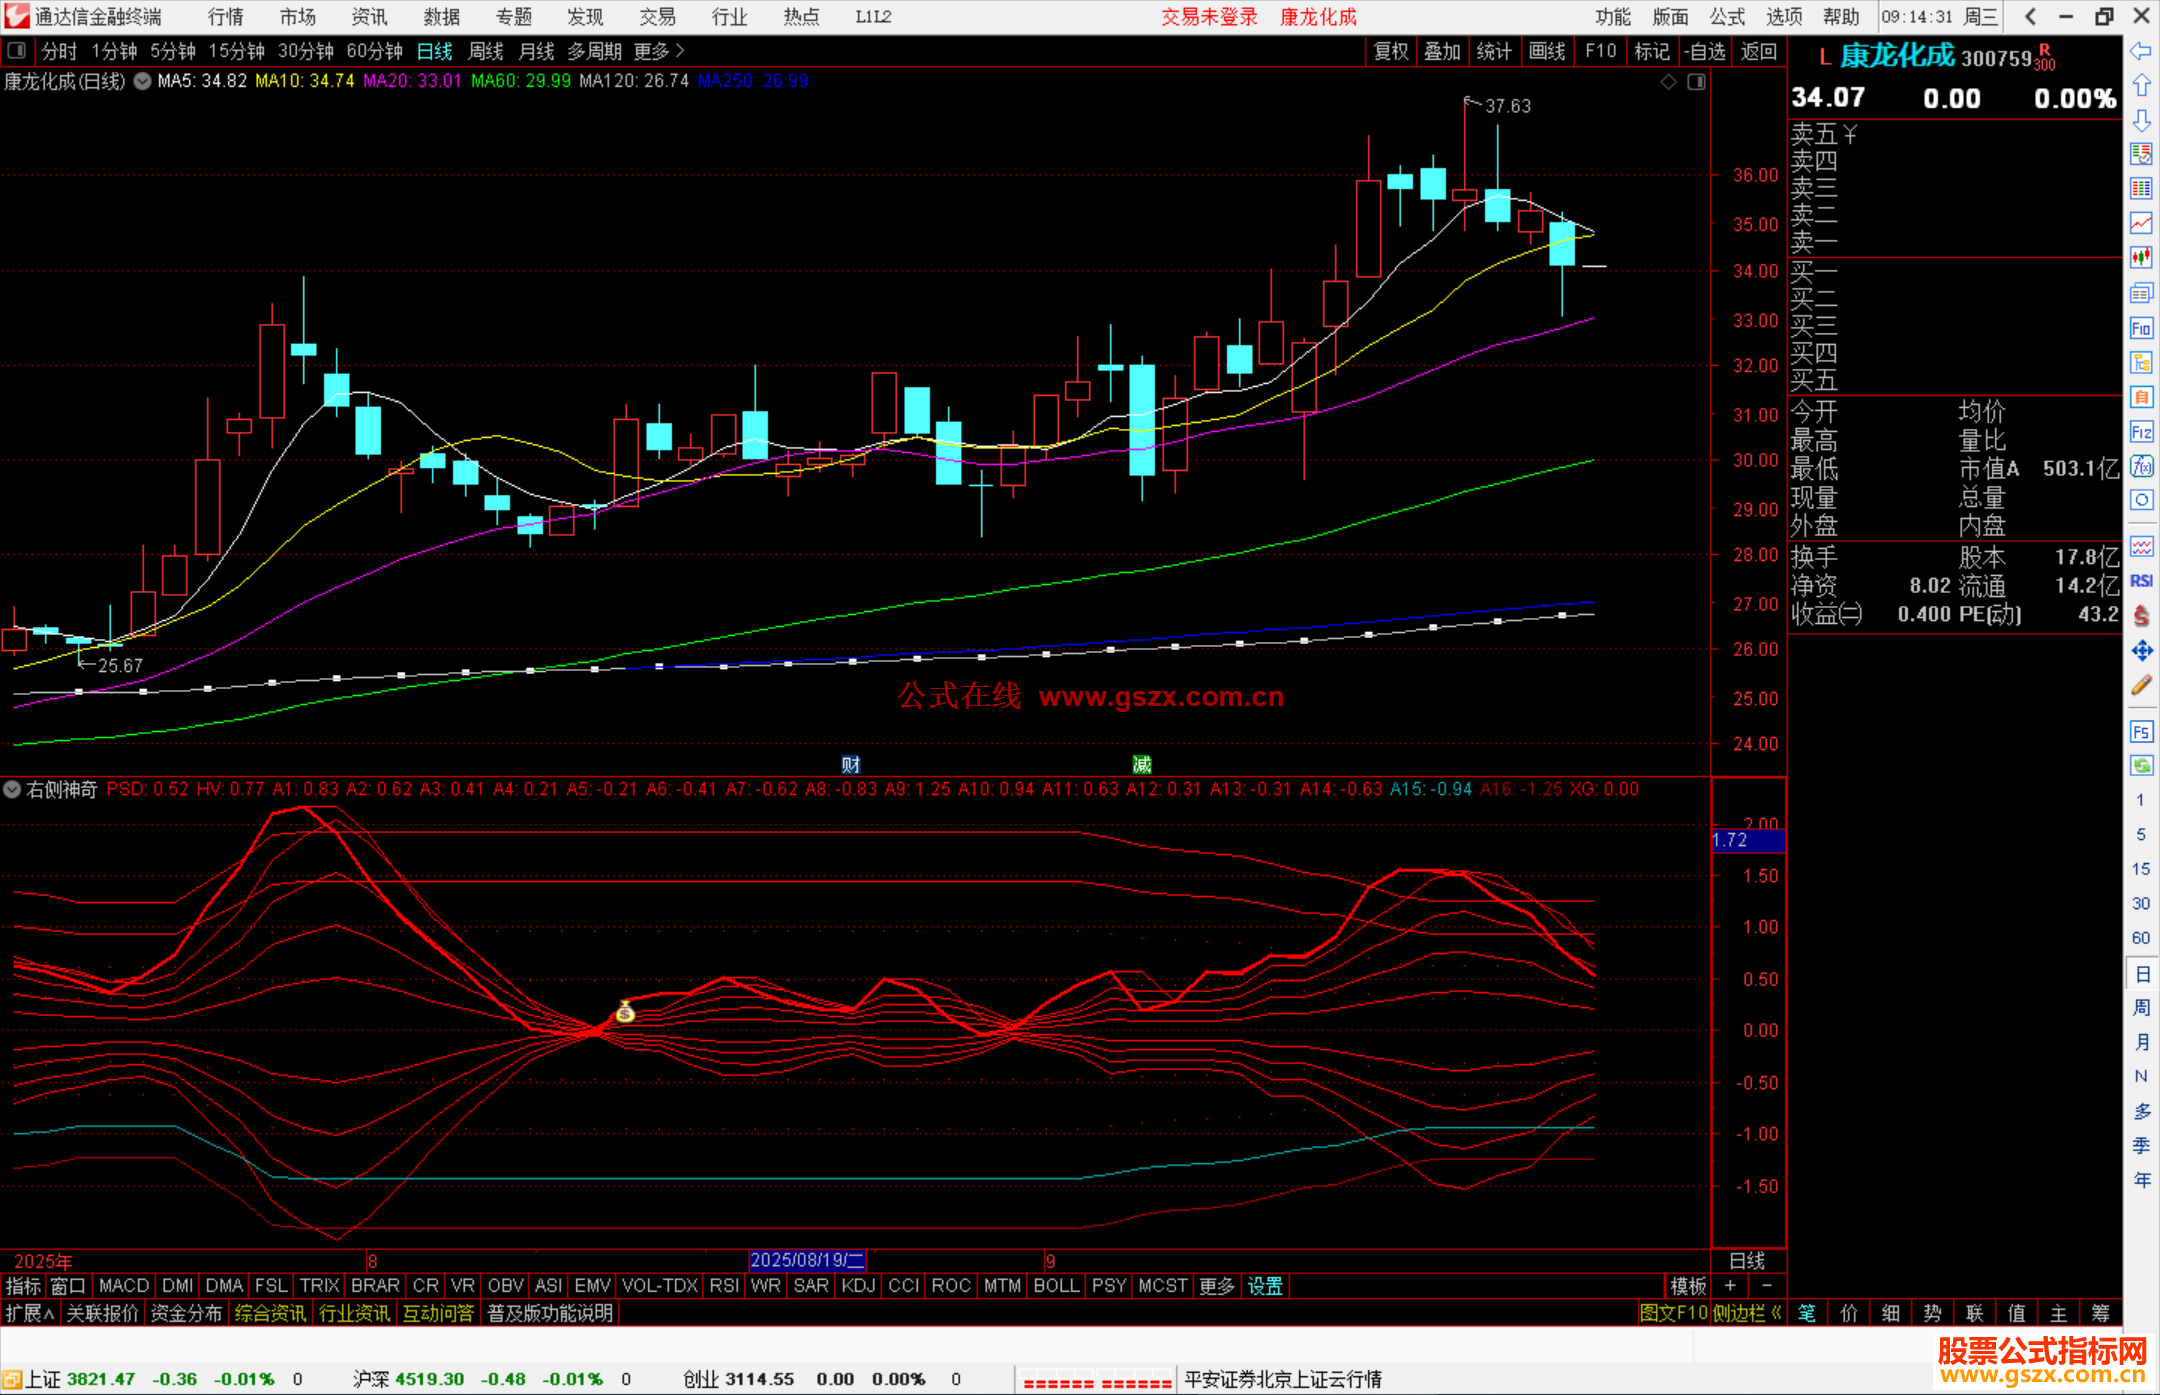Open the 公式 menu

click(1728, 17)
